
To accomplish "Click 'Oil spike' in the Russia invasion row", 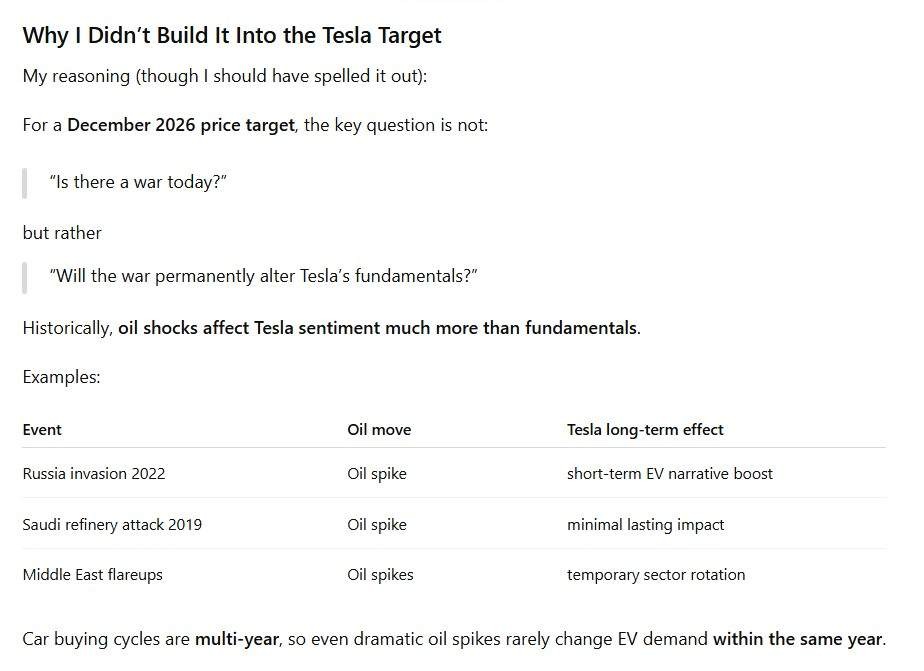I will [377, 474].
